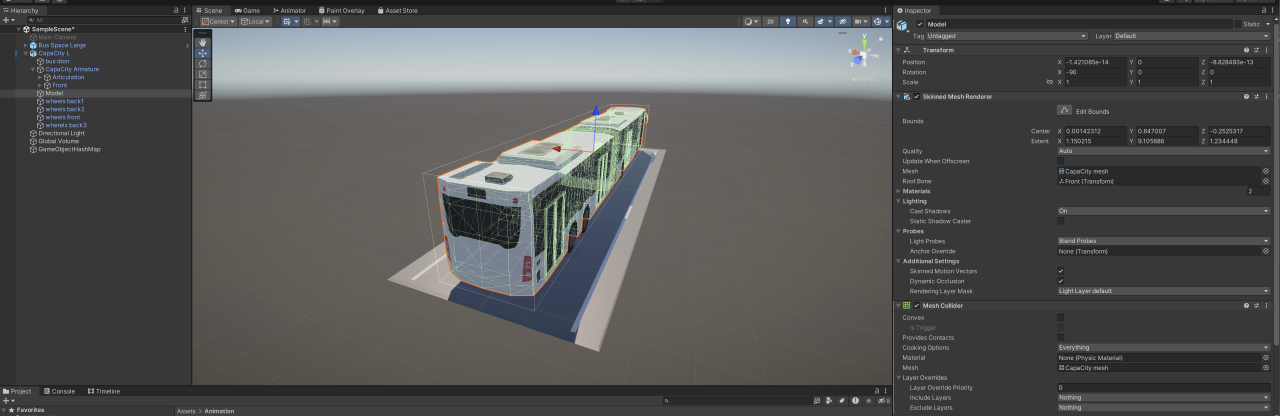Image resolution: width=1280 pixels, height=416 pixels.
Task: Toggle scene lighting bulb icon
Action: [787, 21]
